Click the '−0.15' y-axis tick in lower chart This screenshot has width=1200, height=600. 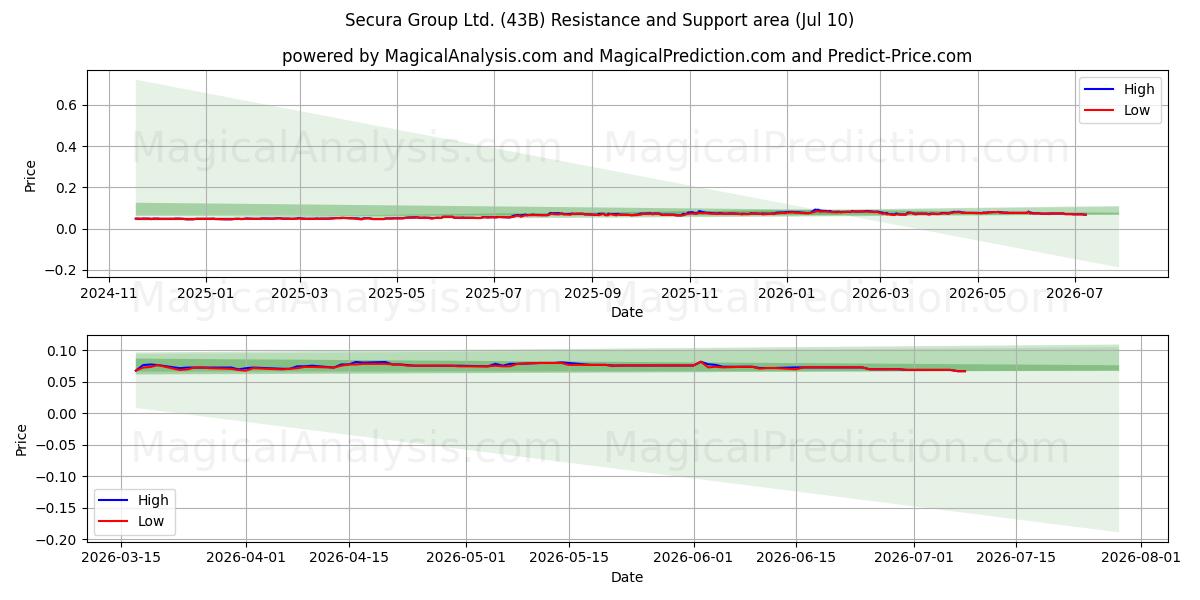coord(57,508)
